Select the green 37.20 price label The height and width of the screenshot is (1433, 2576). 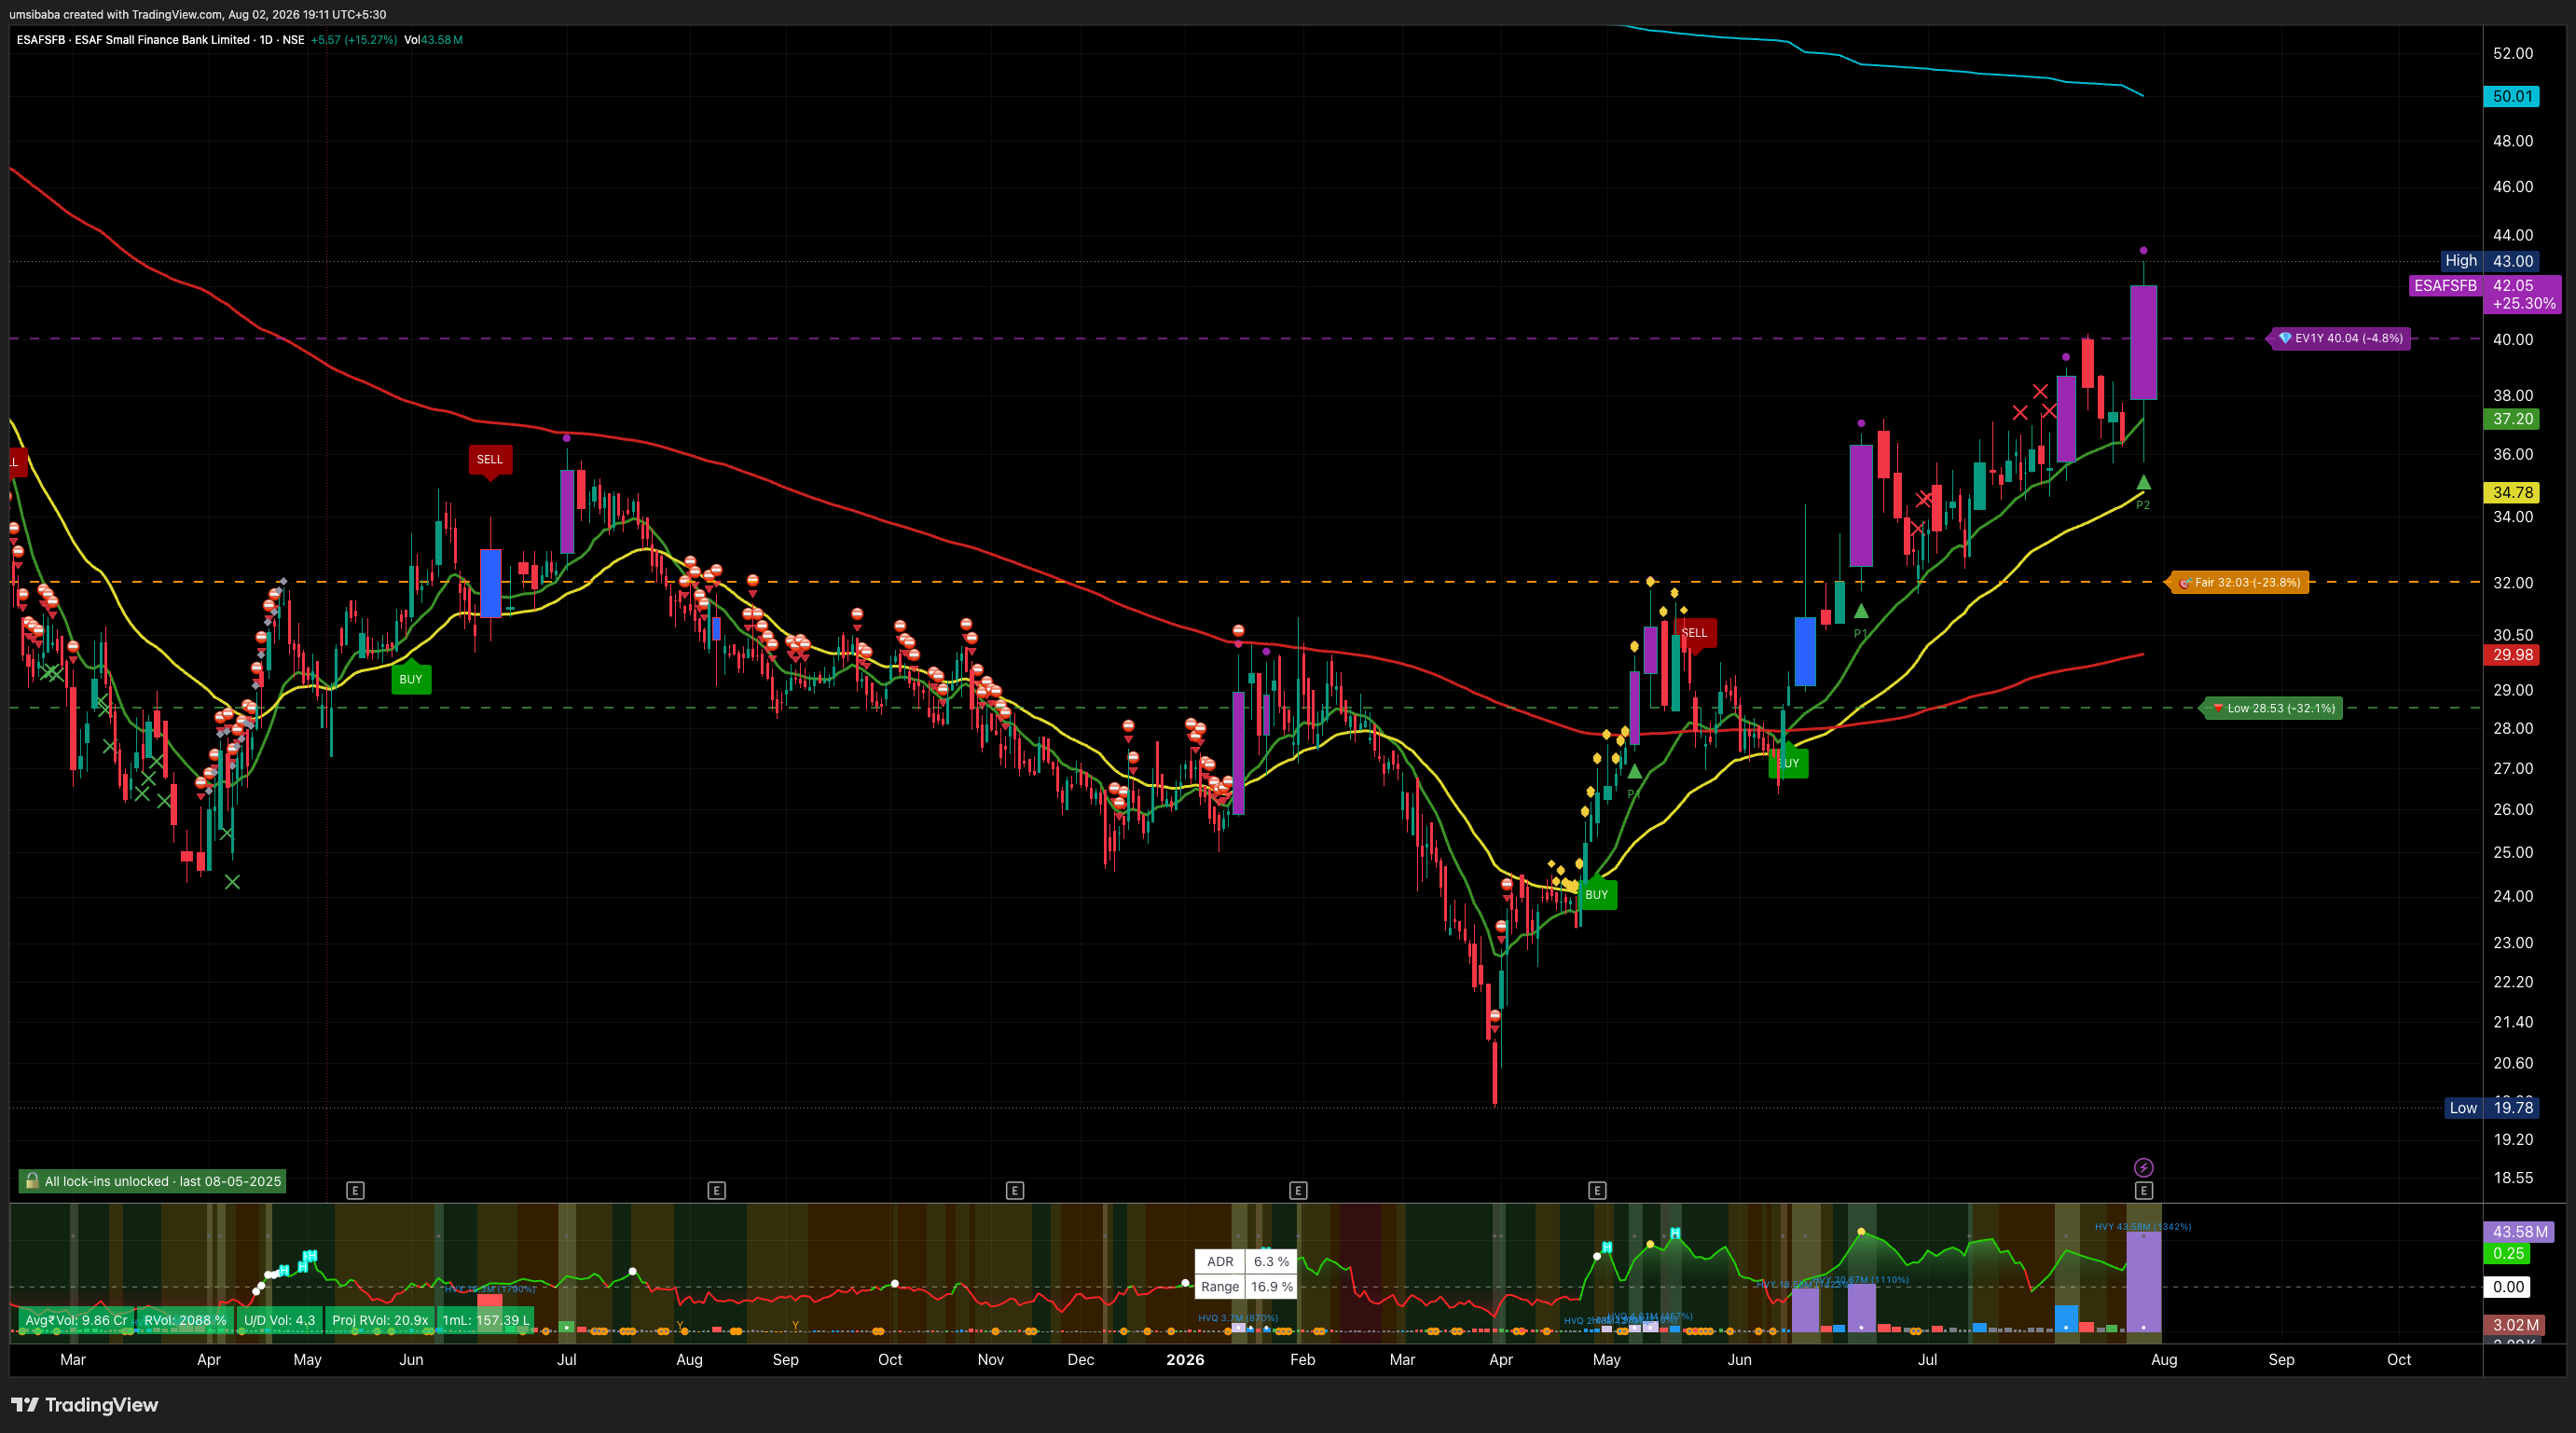click(2511, 419)
